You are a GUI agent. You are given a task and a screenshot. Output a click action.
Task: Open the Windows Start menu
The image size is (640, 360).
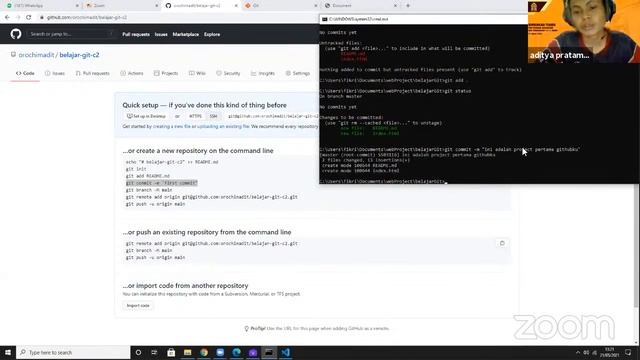click(x=8, y=352)
